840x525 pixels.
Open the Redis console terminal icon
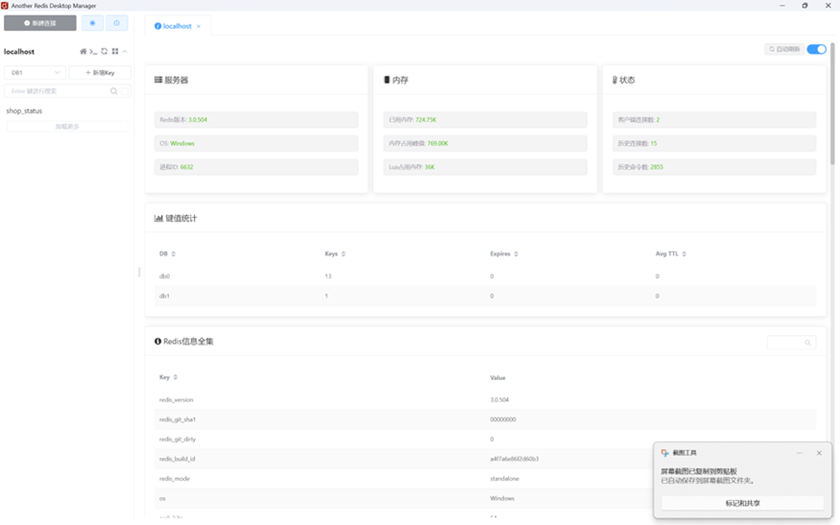click(93, 51)
